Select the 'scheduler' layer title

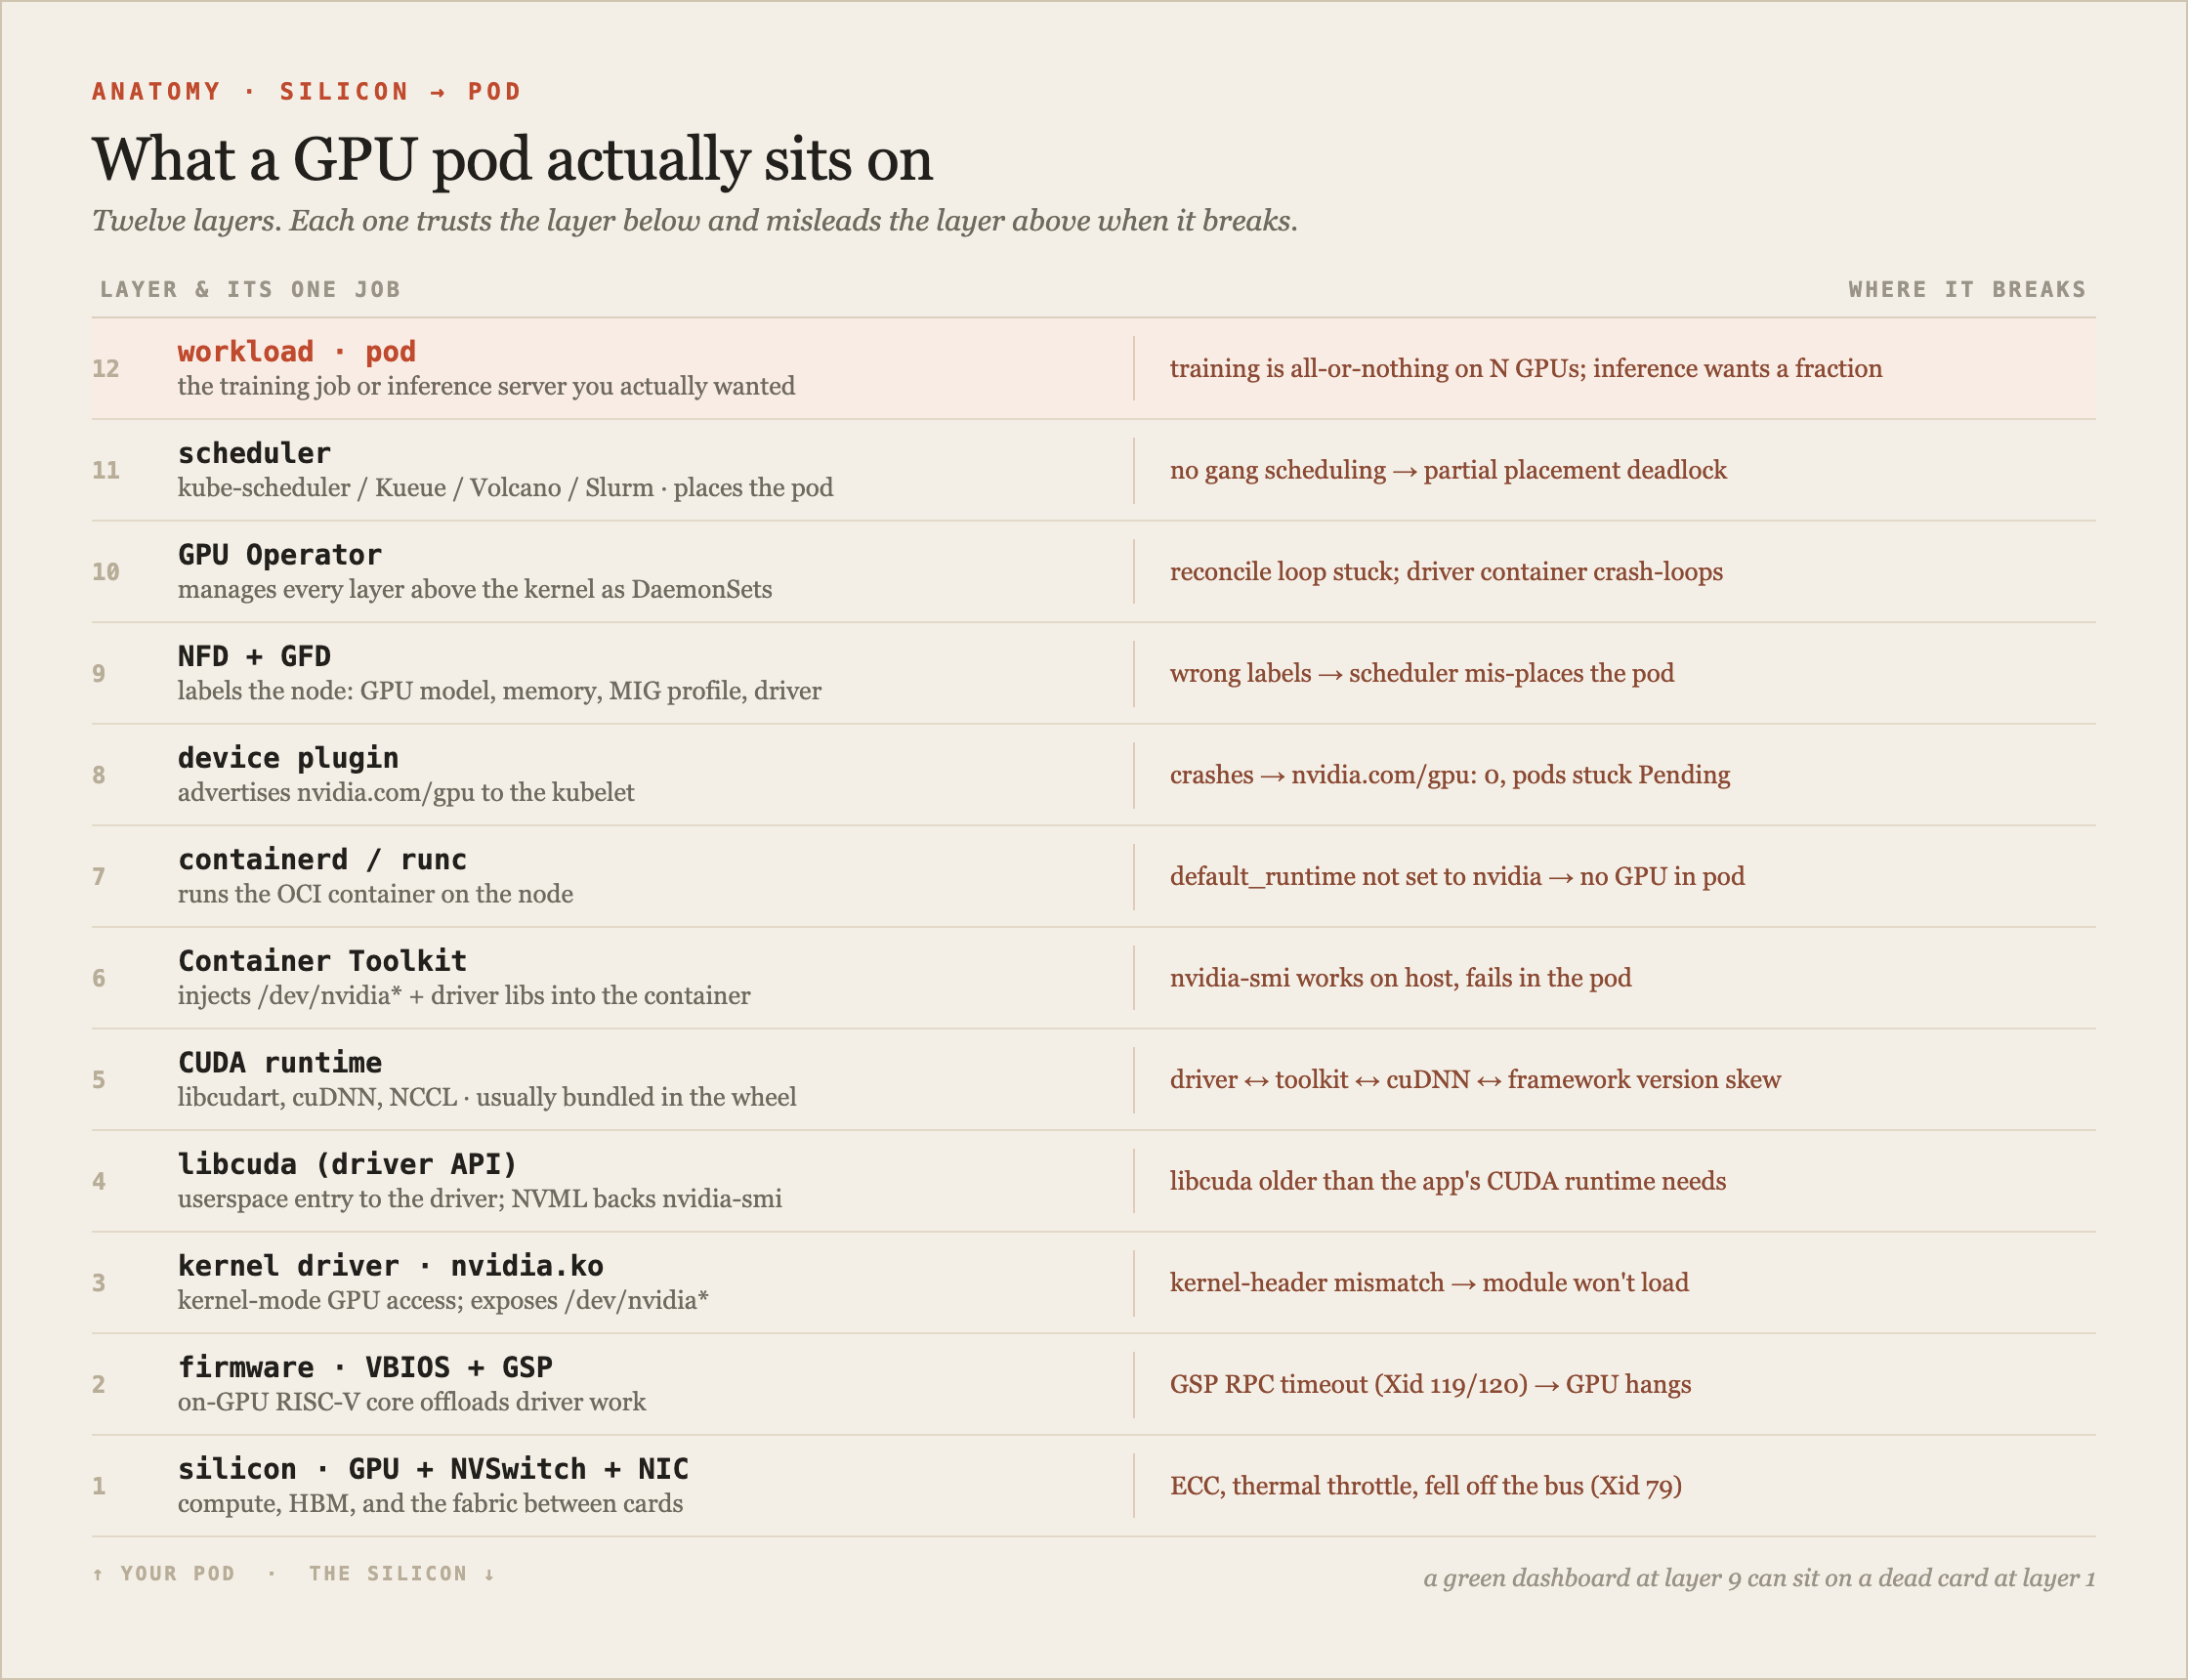[x=254, y=453]
